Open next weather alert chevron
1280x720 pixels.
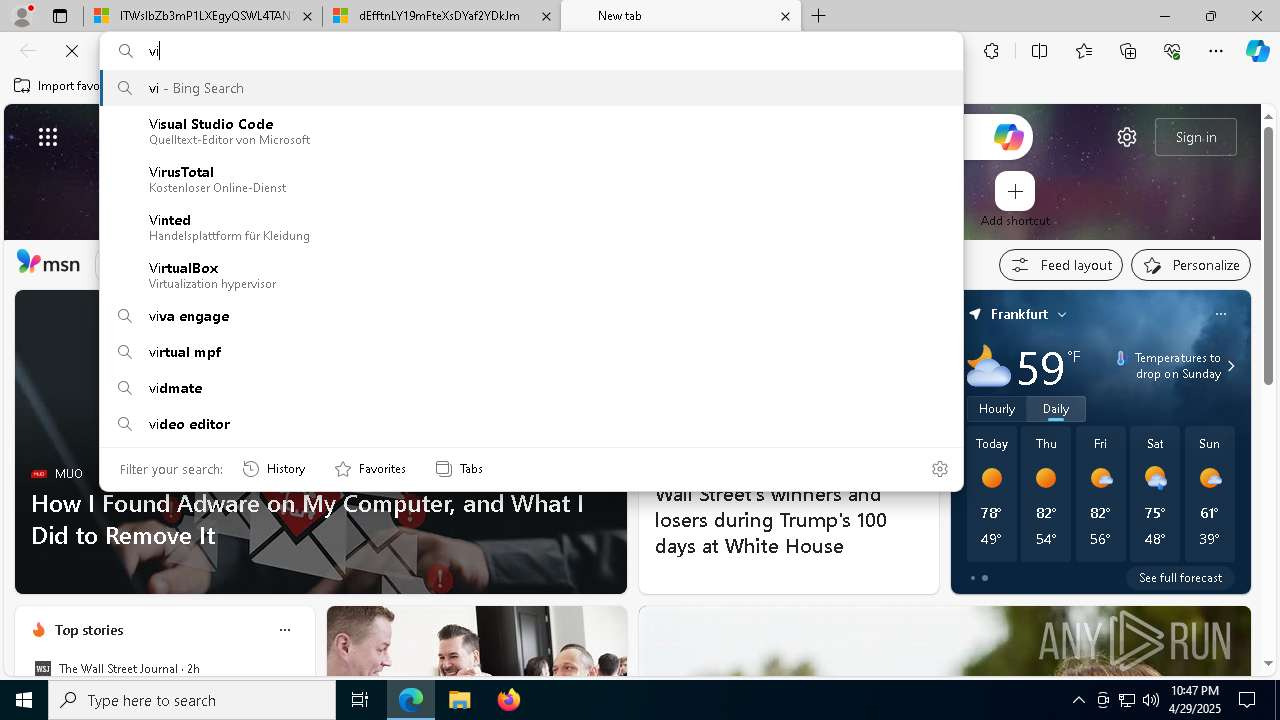1231,366
